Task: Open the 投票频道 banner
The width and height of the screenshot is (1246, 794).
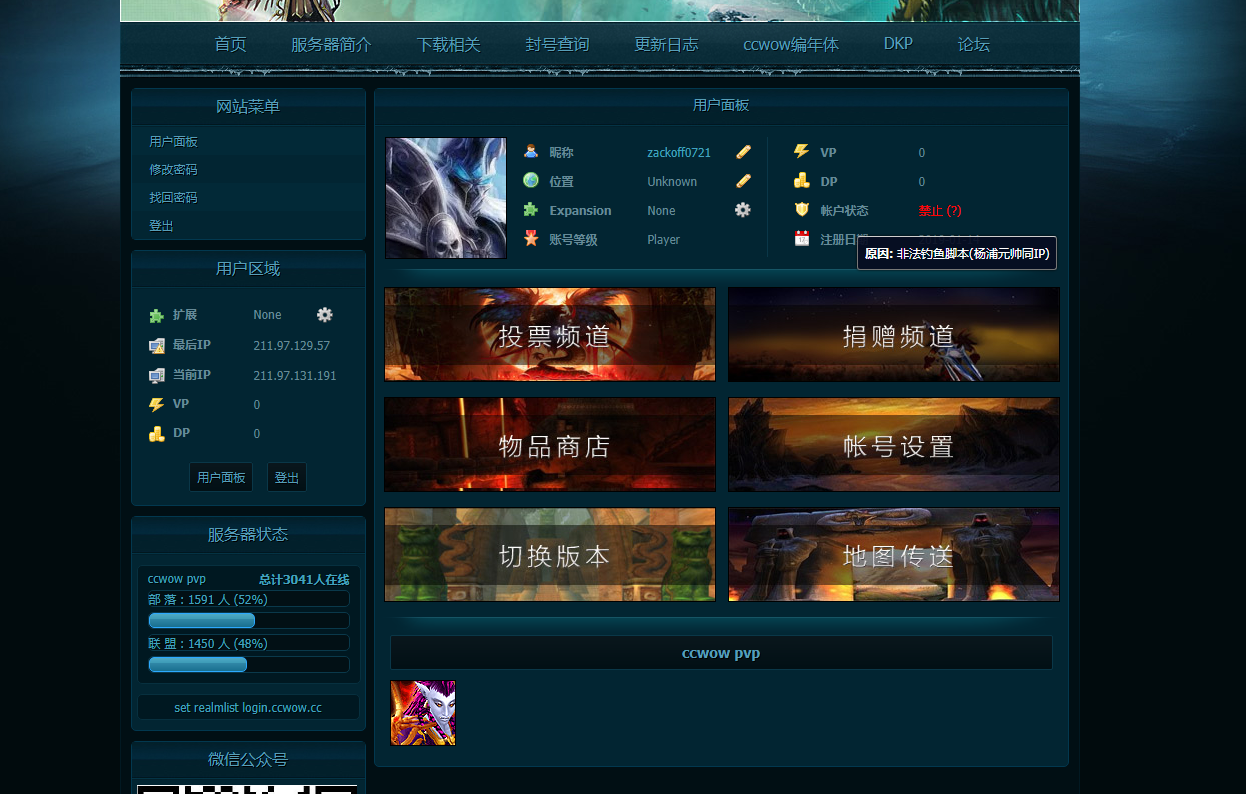Action: [549, 334]
